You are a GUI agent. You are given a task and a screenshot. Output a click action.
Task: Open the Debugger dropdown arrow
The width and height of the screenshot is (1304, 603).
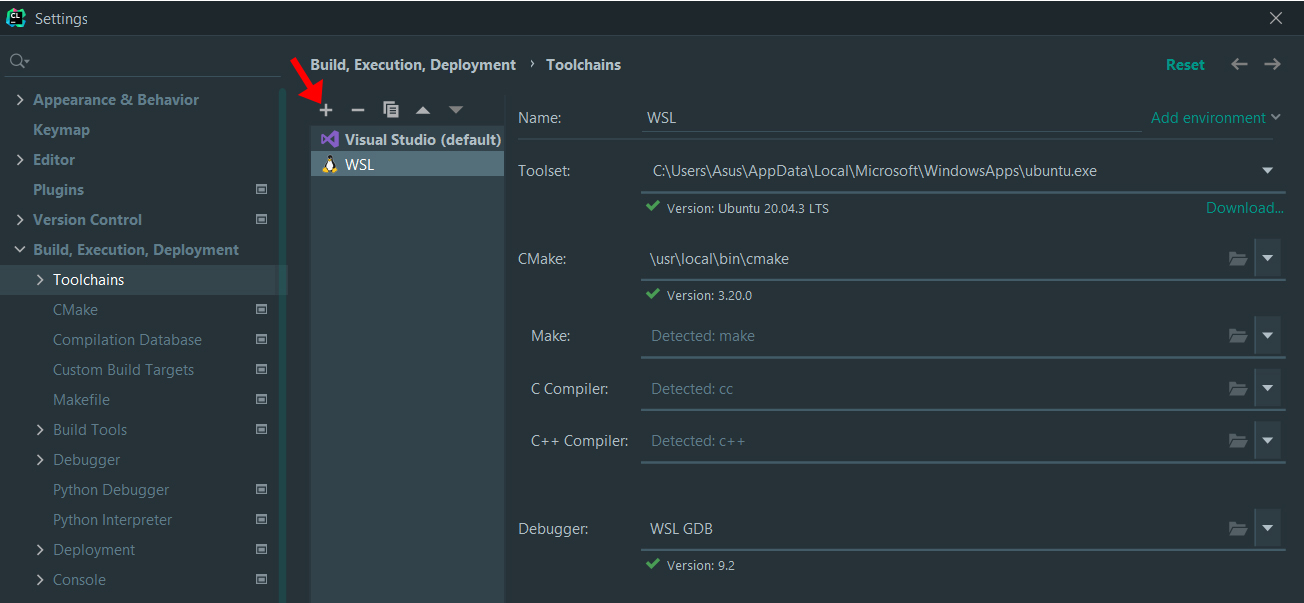coord(1268,528)
